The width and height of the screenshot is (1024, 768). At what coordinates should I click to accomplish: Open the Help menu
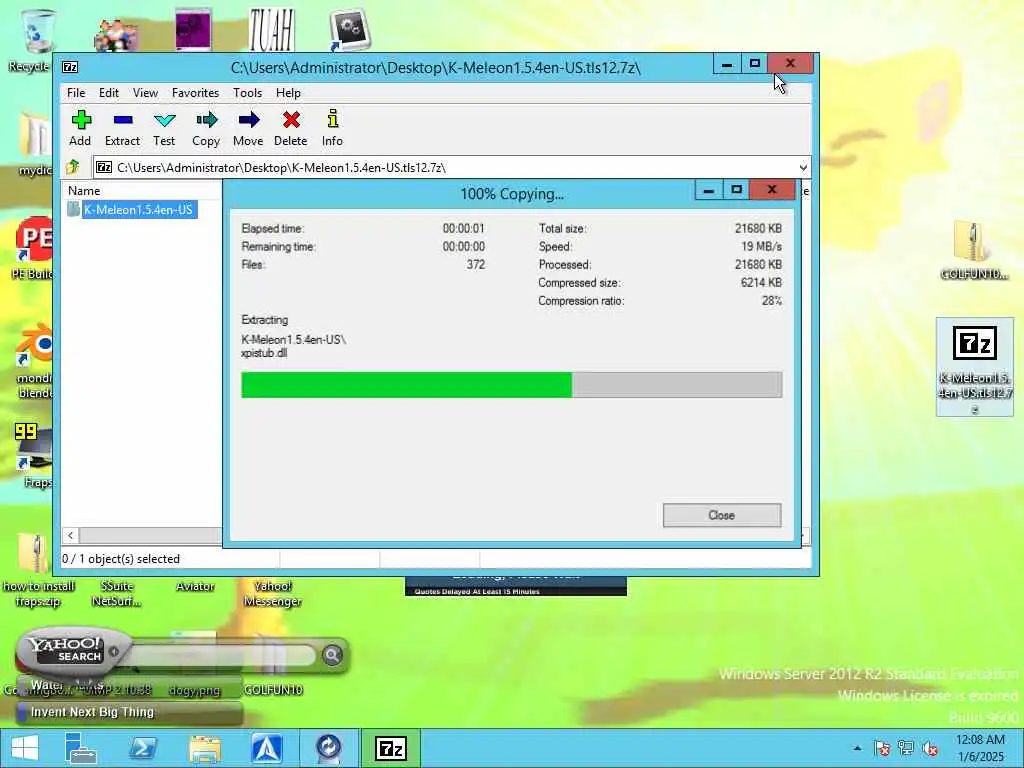click(288, 93)
